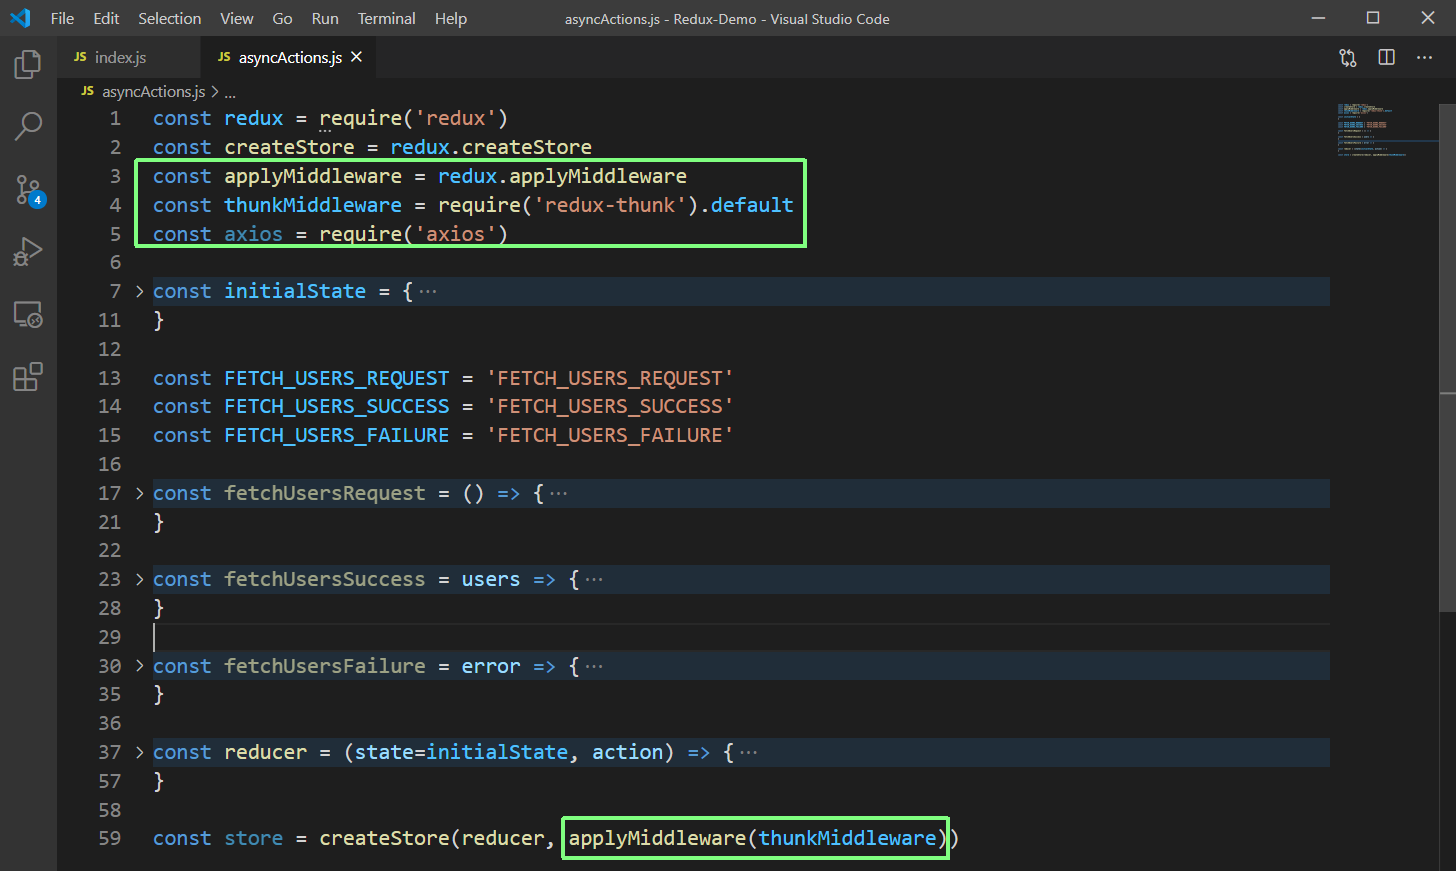Image resolution: width=1456 pixels, height=871 pixels.
Task: Click createStore call on line 59
Action: click(x=385, y=838)
